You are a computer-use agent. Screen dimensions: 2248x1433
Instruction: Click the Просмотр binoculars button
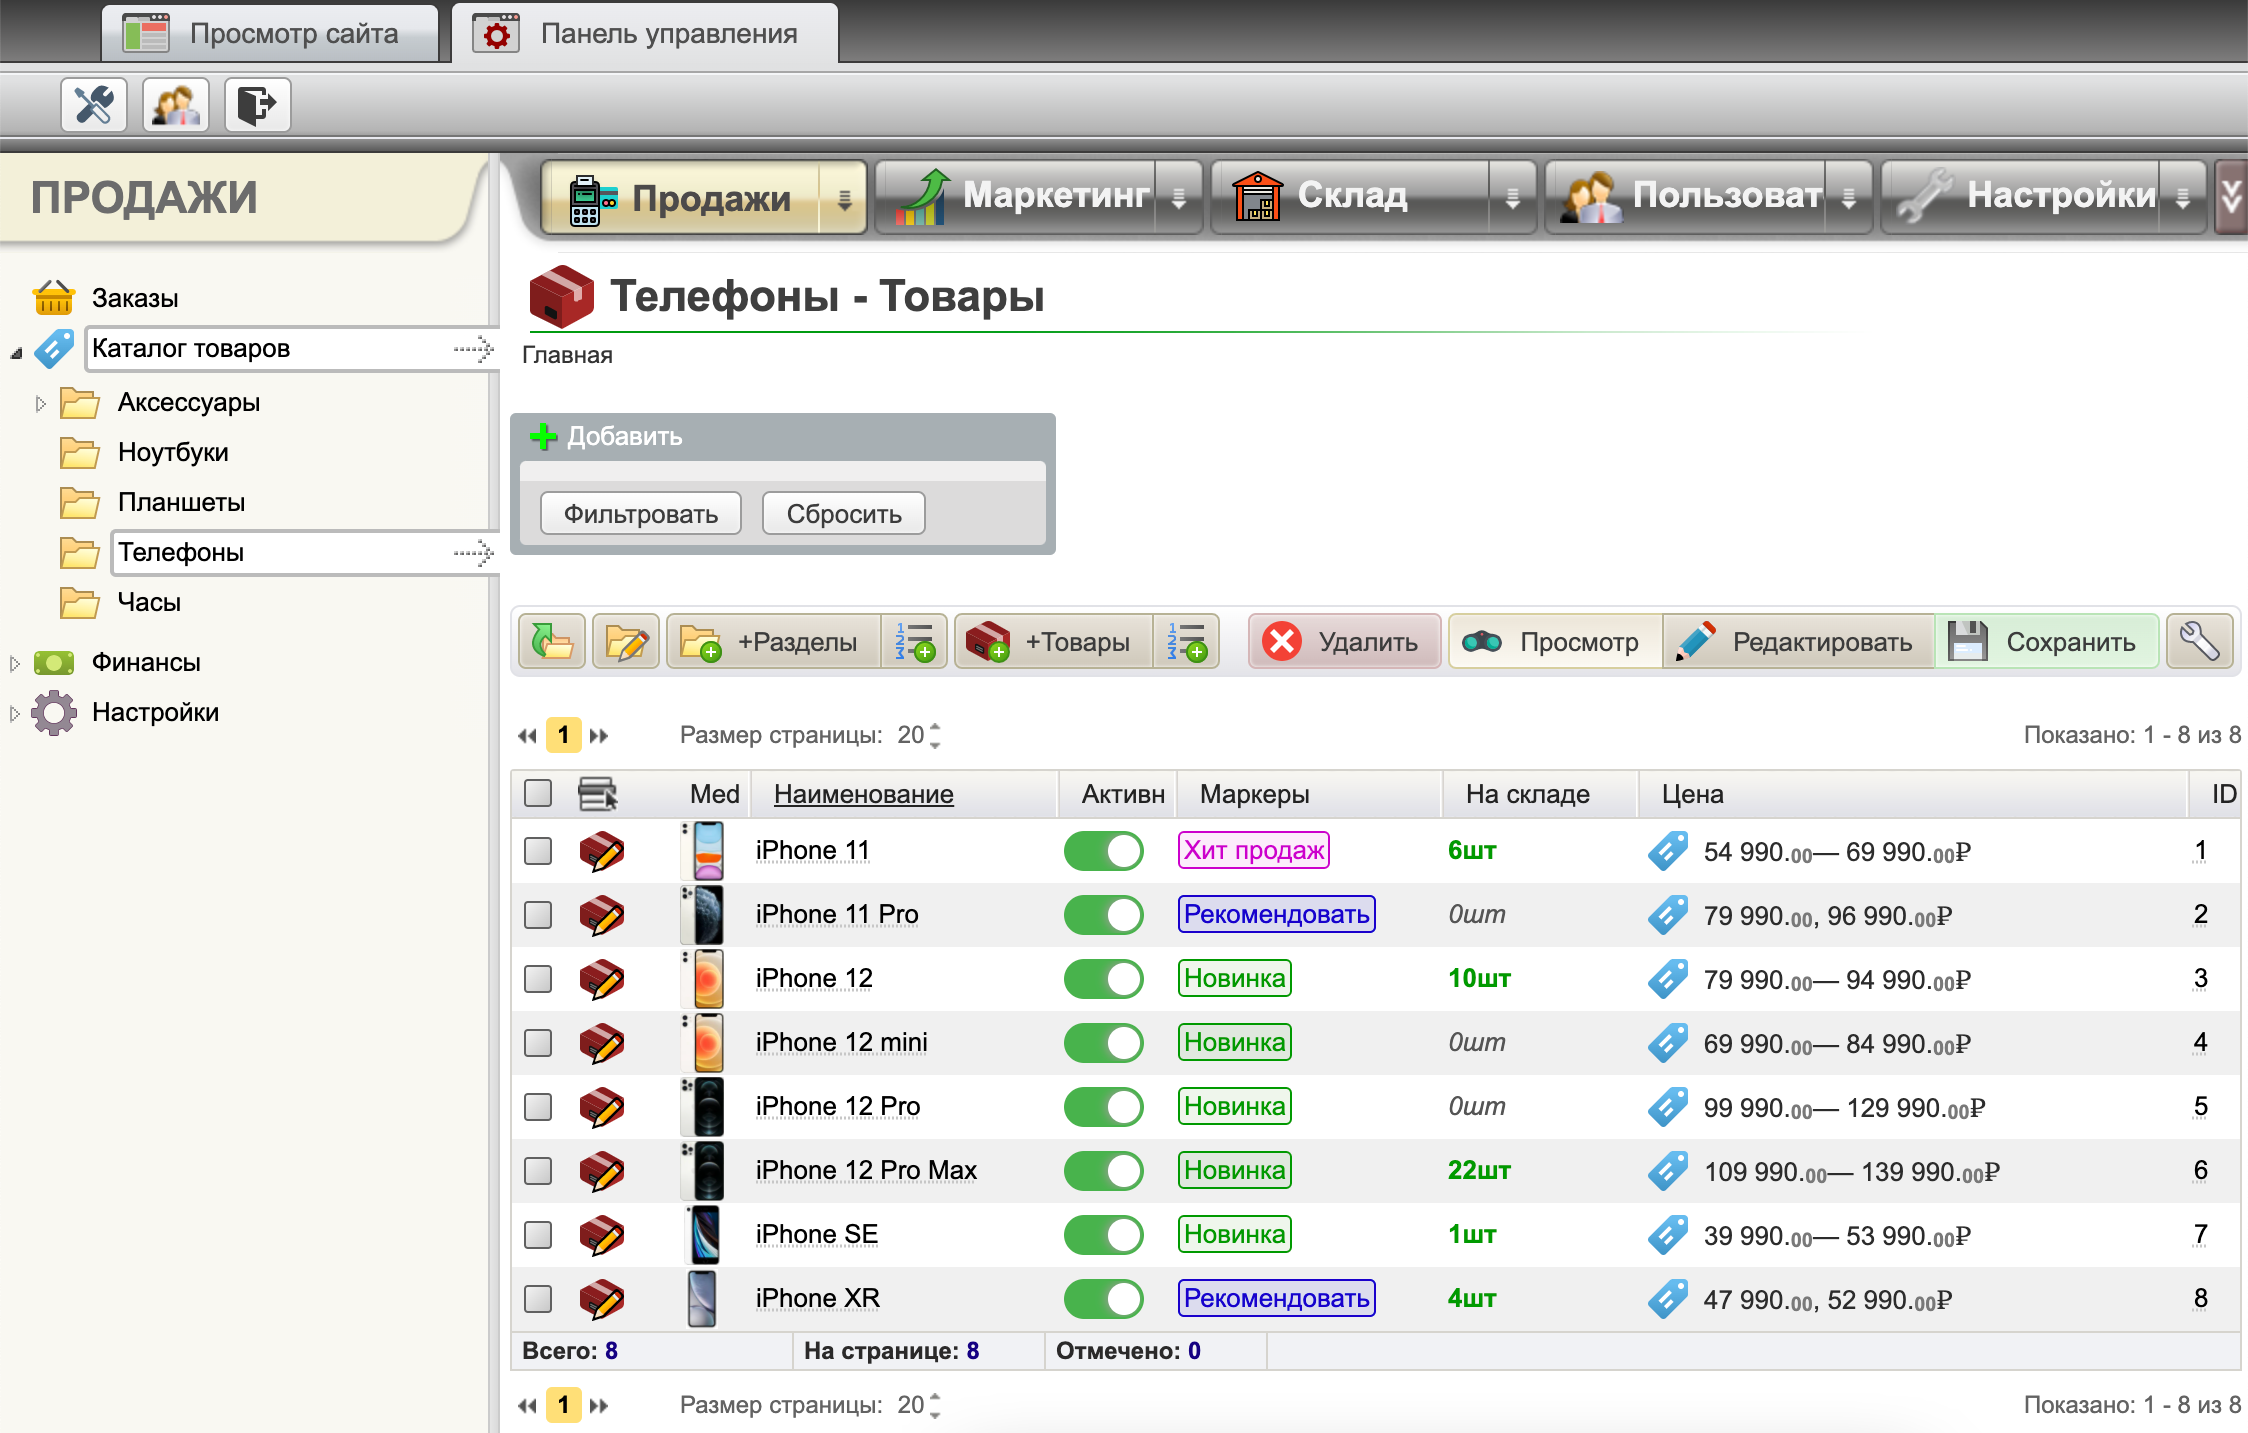click(x=1556, y=641)
